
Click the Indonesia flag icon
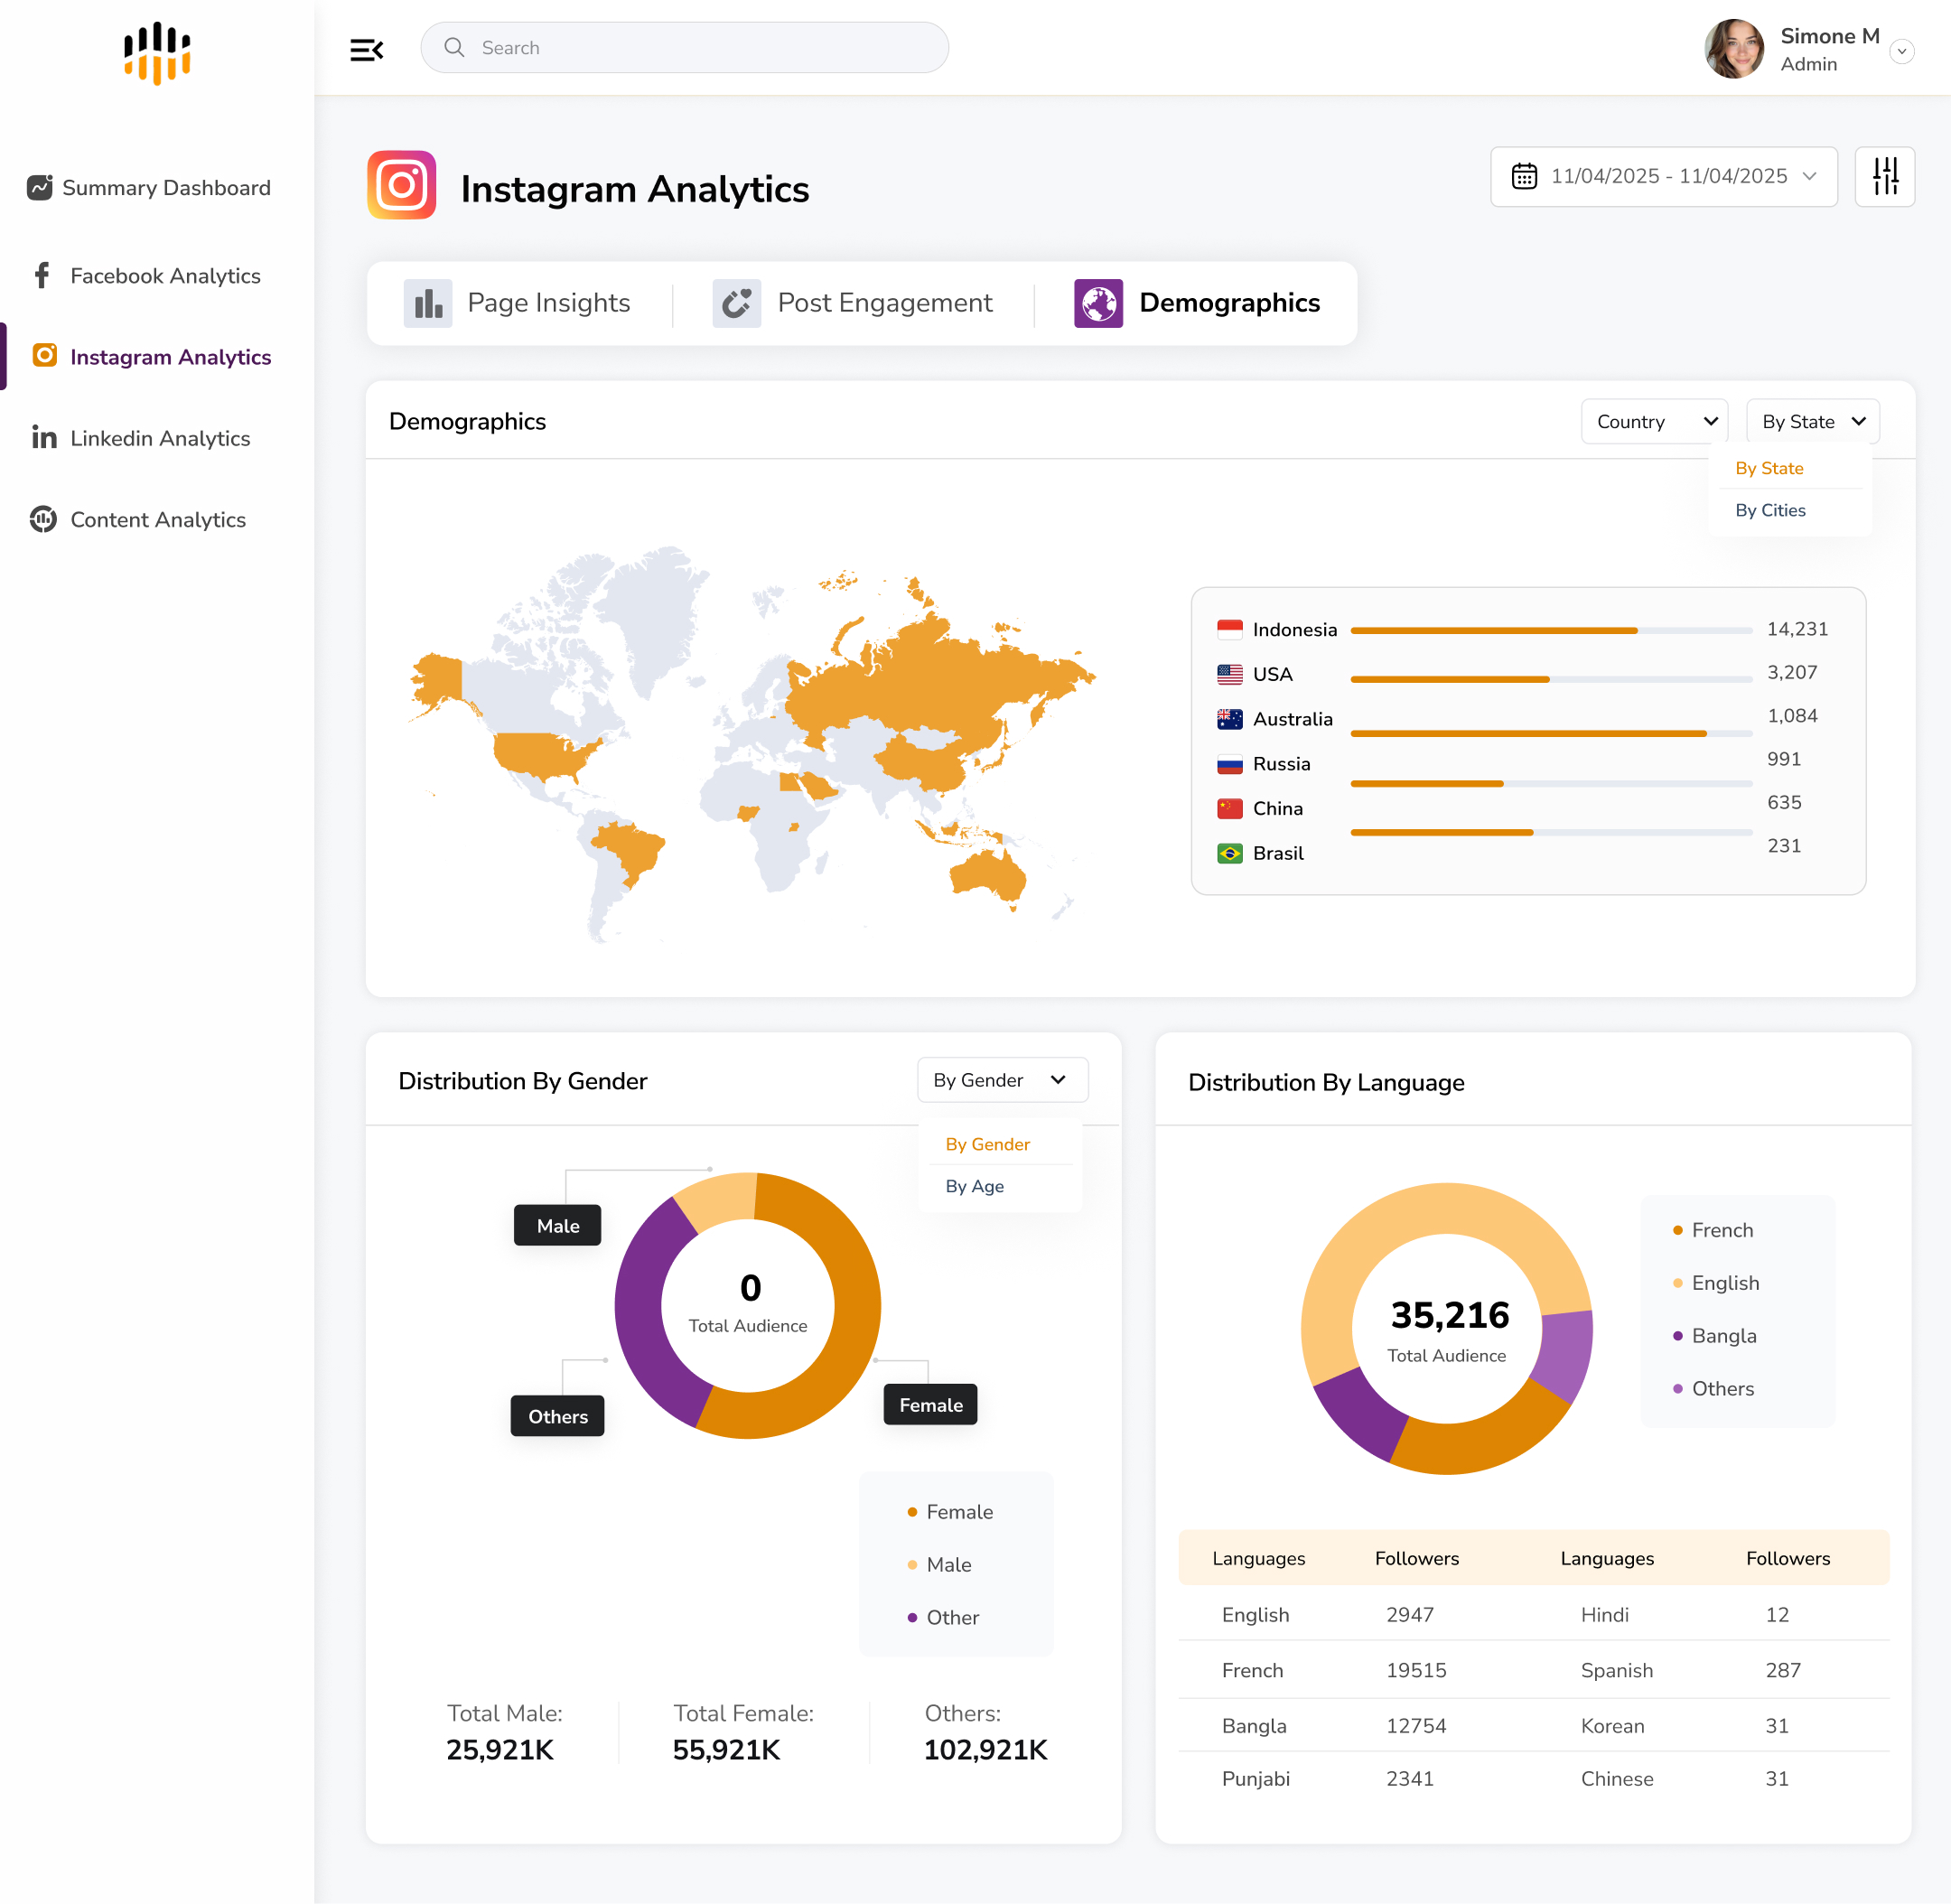[x=1230, y=629]
